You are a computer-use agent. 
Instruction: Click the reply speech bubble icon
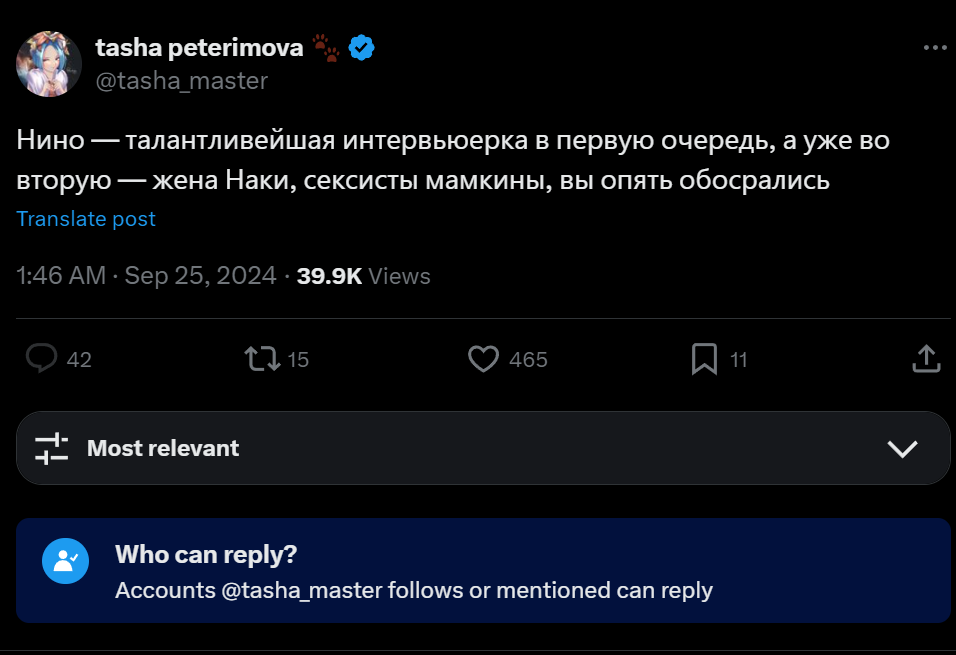tap(41, 358)
